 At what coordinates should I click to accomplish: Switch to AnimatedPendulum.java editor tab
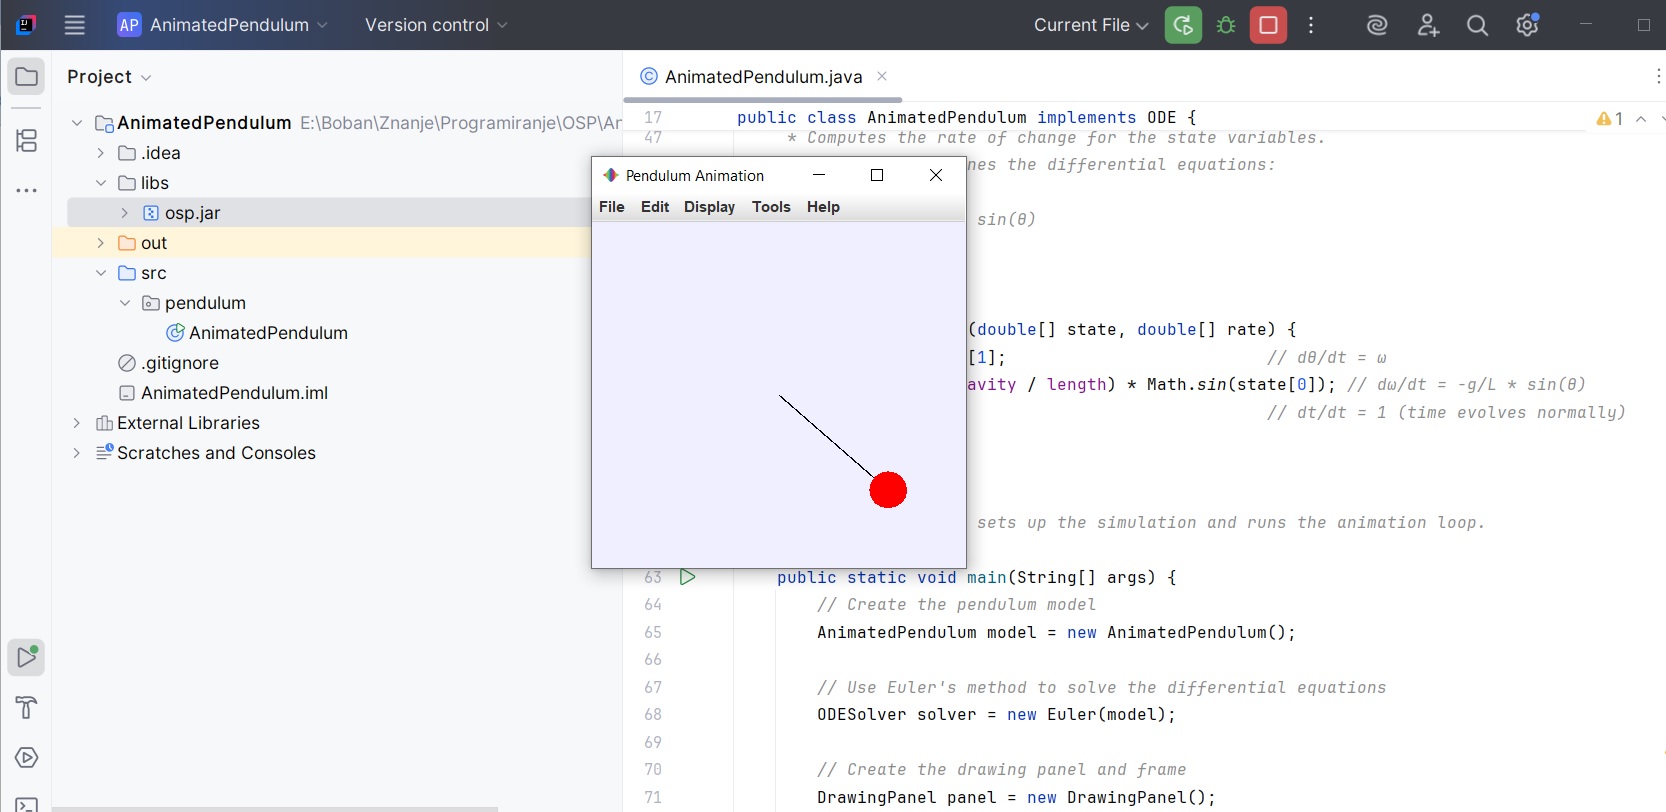pos(763,77)
